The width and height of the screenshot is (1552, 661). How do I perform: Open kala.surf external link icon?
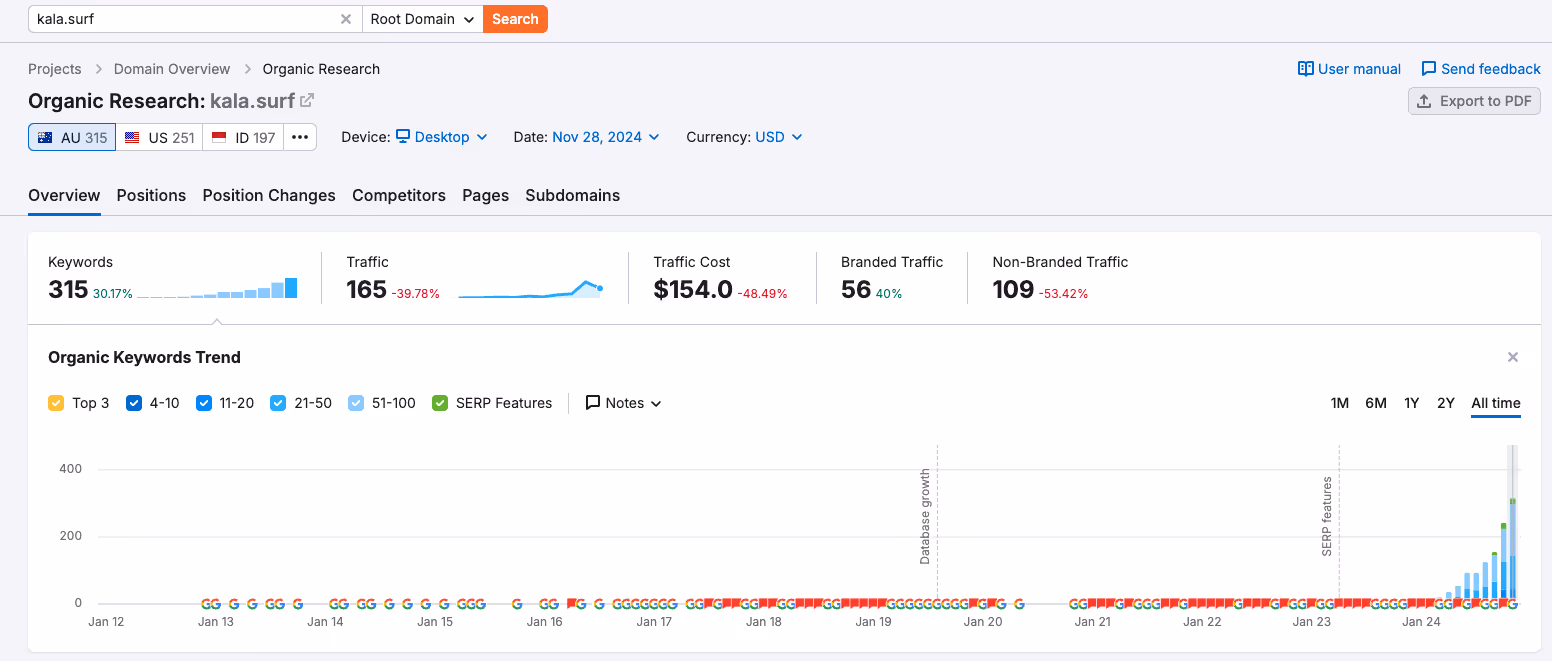307,100
